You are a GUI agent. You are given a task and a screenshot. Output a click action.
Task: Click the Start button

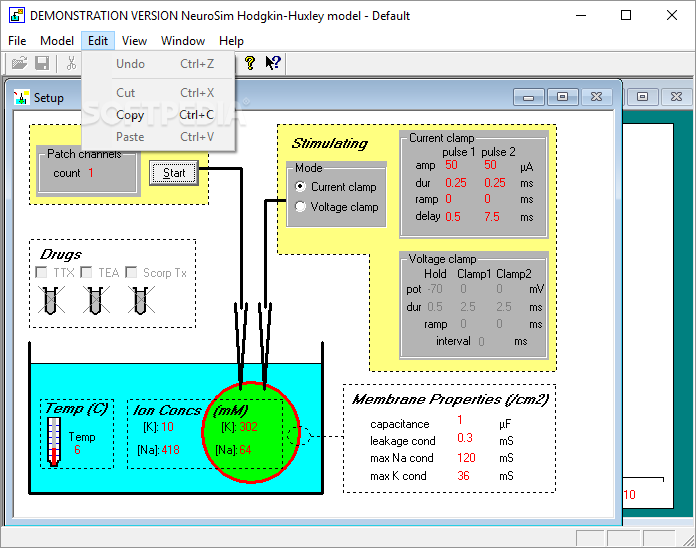pyautogui.click(x=174, y=173)
